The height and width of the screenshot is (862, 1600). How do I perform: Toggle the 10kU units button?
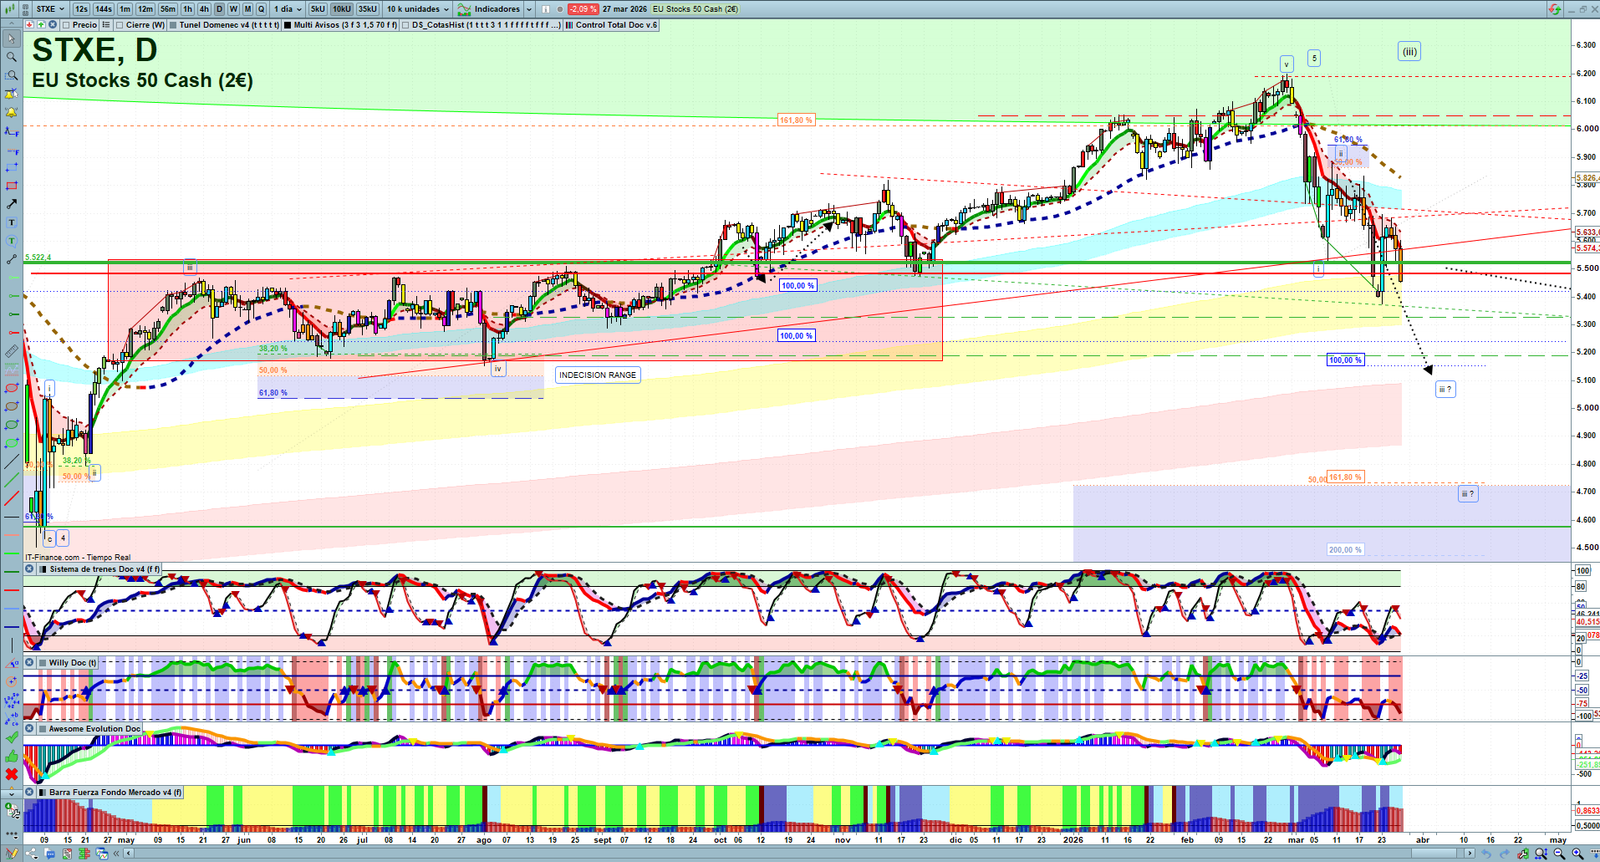tap(342, 9)
